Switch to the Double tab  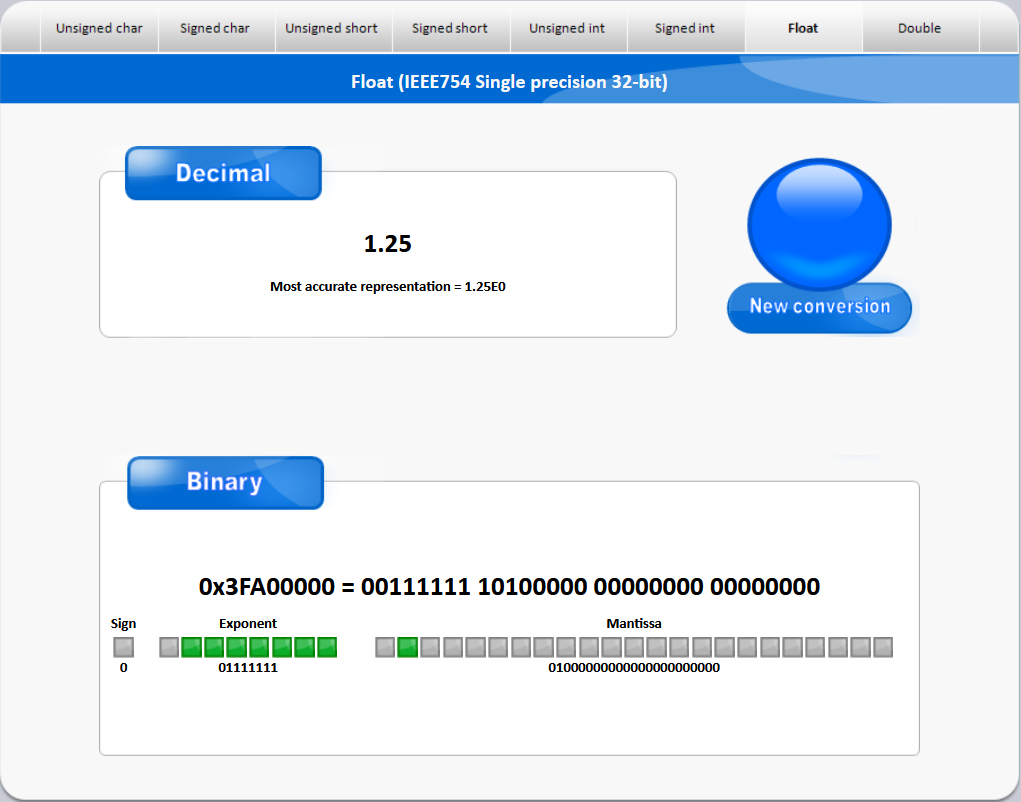[x=919, y=28]
